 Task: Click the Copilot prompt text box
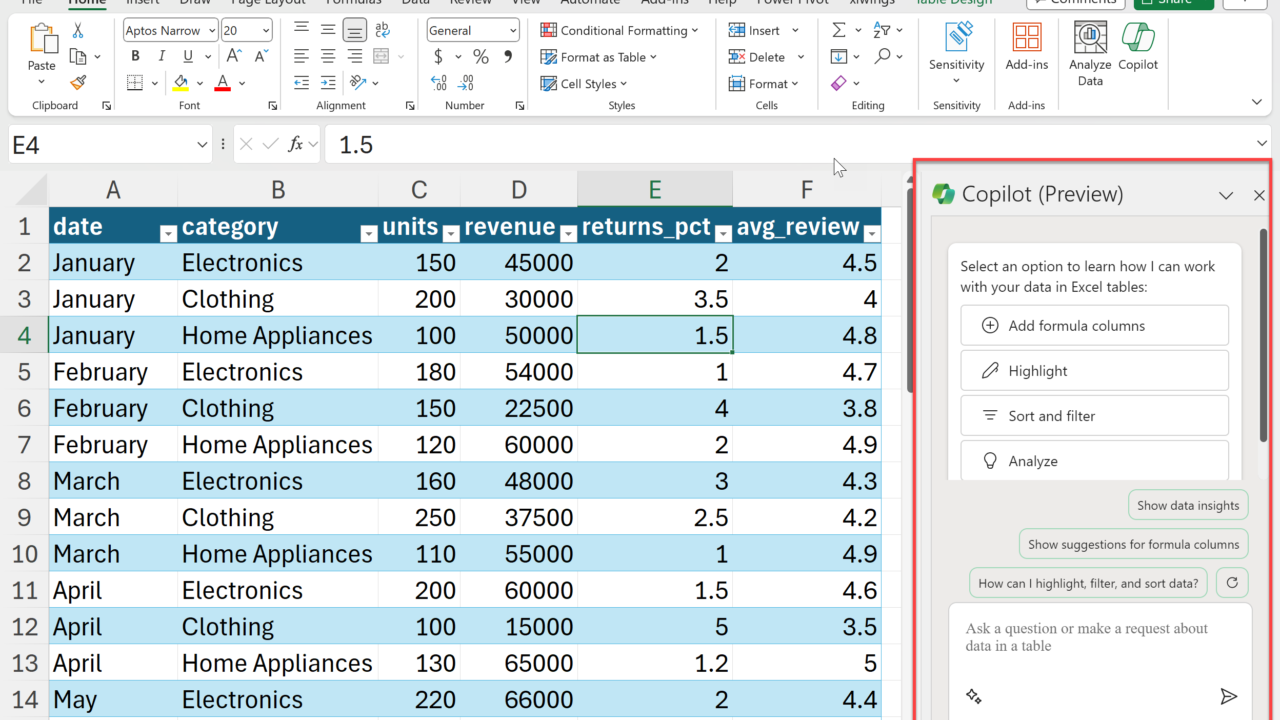click(1085, 638)
